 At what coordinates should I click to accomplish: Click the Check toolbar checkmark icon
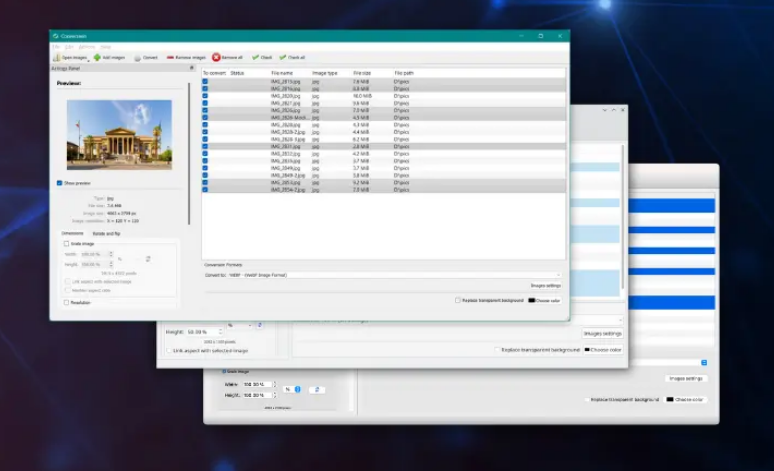[255, 57]
